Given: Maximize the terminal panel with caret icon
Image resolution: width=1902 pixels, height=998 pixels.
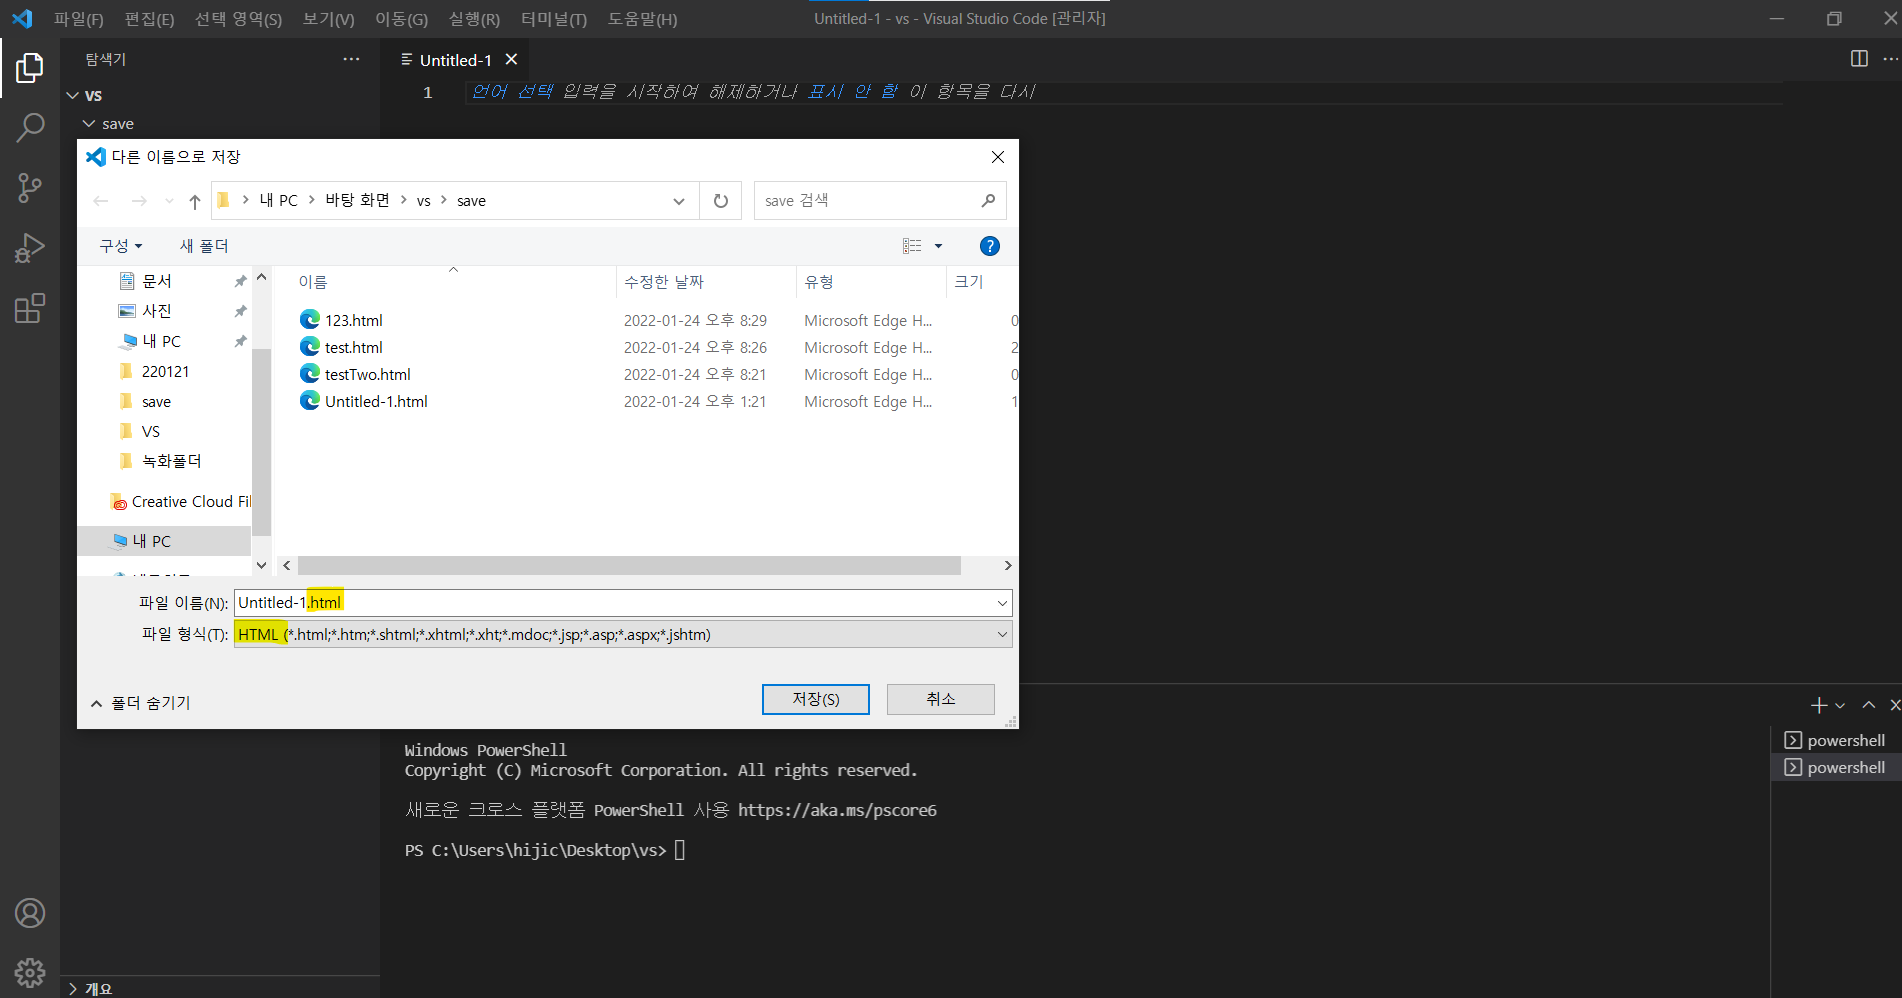Looking at the screenshot, I should [1868, 705].
